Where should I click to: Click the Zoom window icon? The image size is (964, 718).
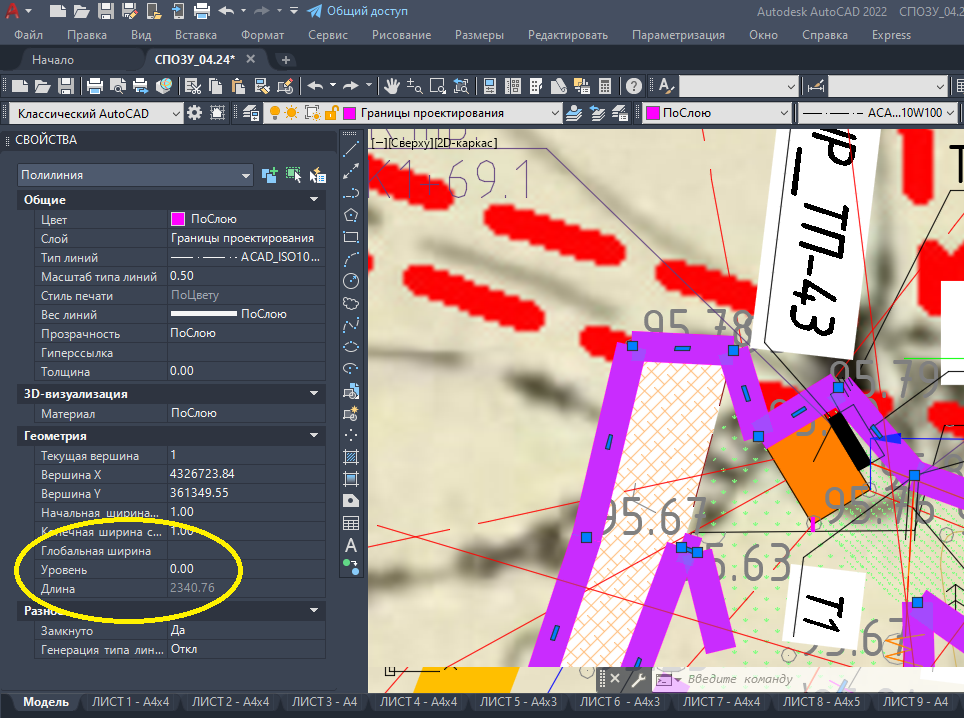(438, 87)
